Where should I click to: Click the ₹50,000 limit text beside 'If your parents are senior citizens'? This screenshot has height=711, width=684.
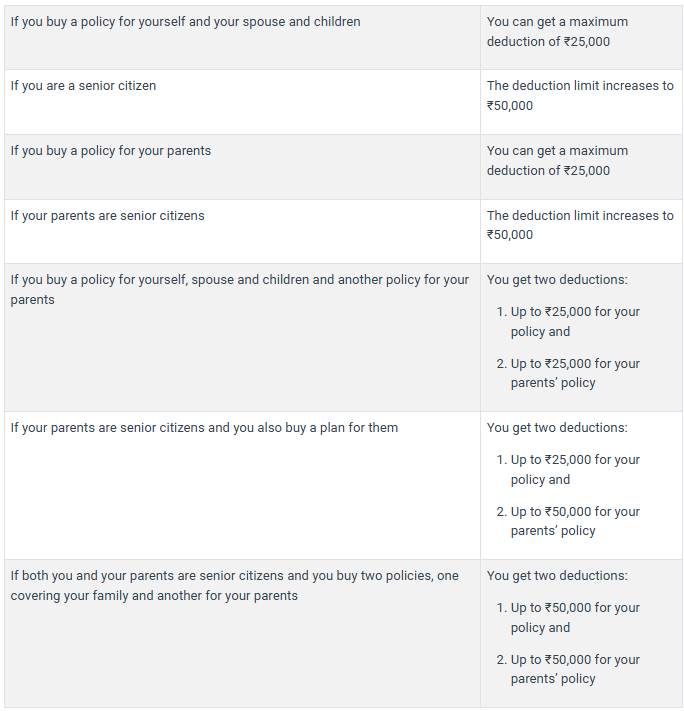[x=580, y=225]
